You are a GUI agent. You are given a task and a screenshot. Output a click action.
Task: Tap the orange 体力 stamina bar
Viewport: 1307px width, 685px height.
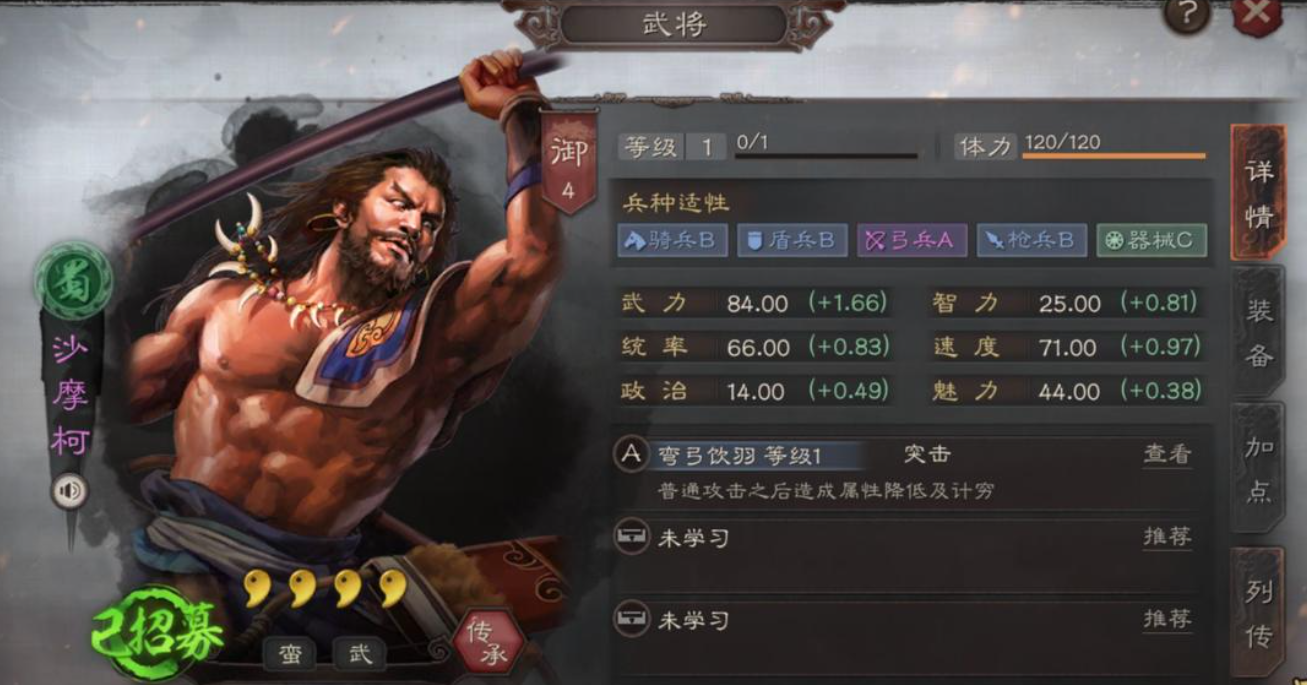point(1114,157)
